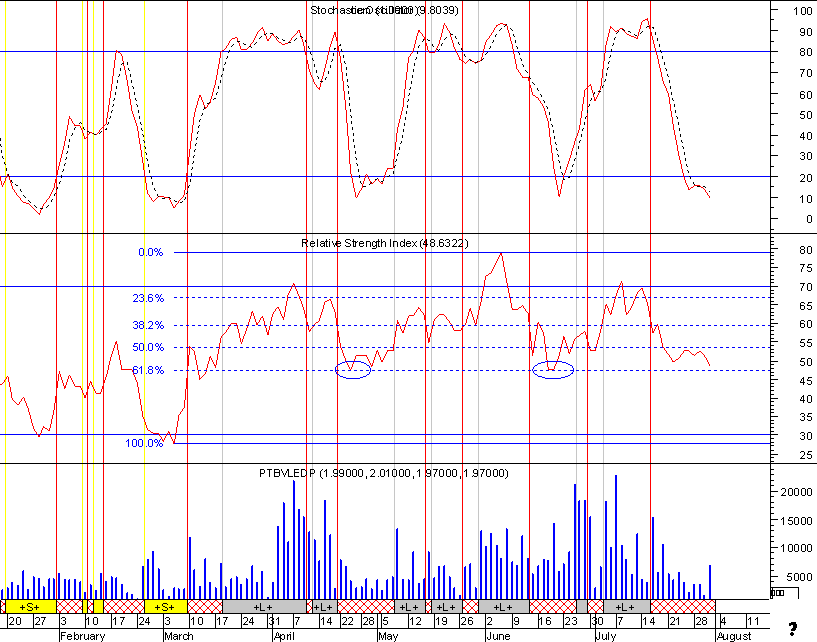Click the question mark help icon
The image size is (817, 642).
pos(793,629)
